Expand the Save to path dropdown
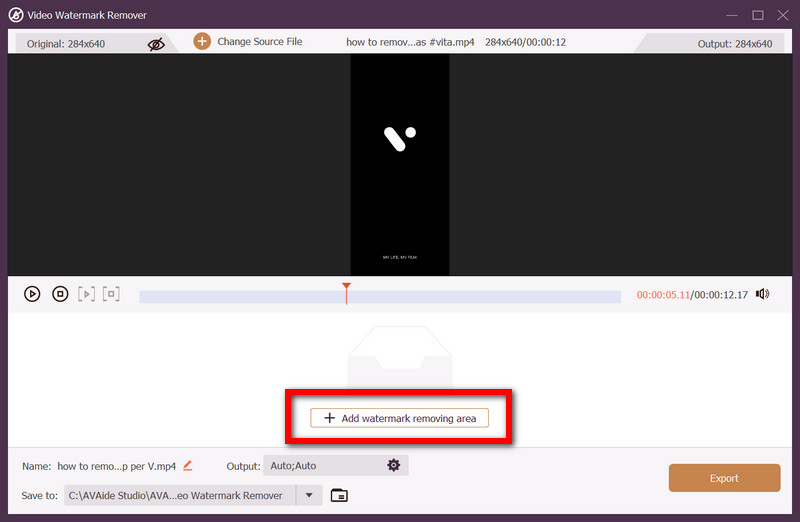 point(309,495)
